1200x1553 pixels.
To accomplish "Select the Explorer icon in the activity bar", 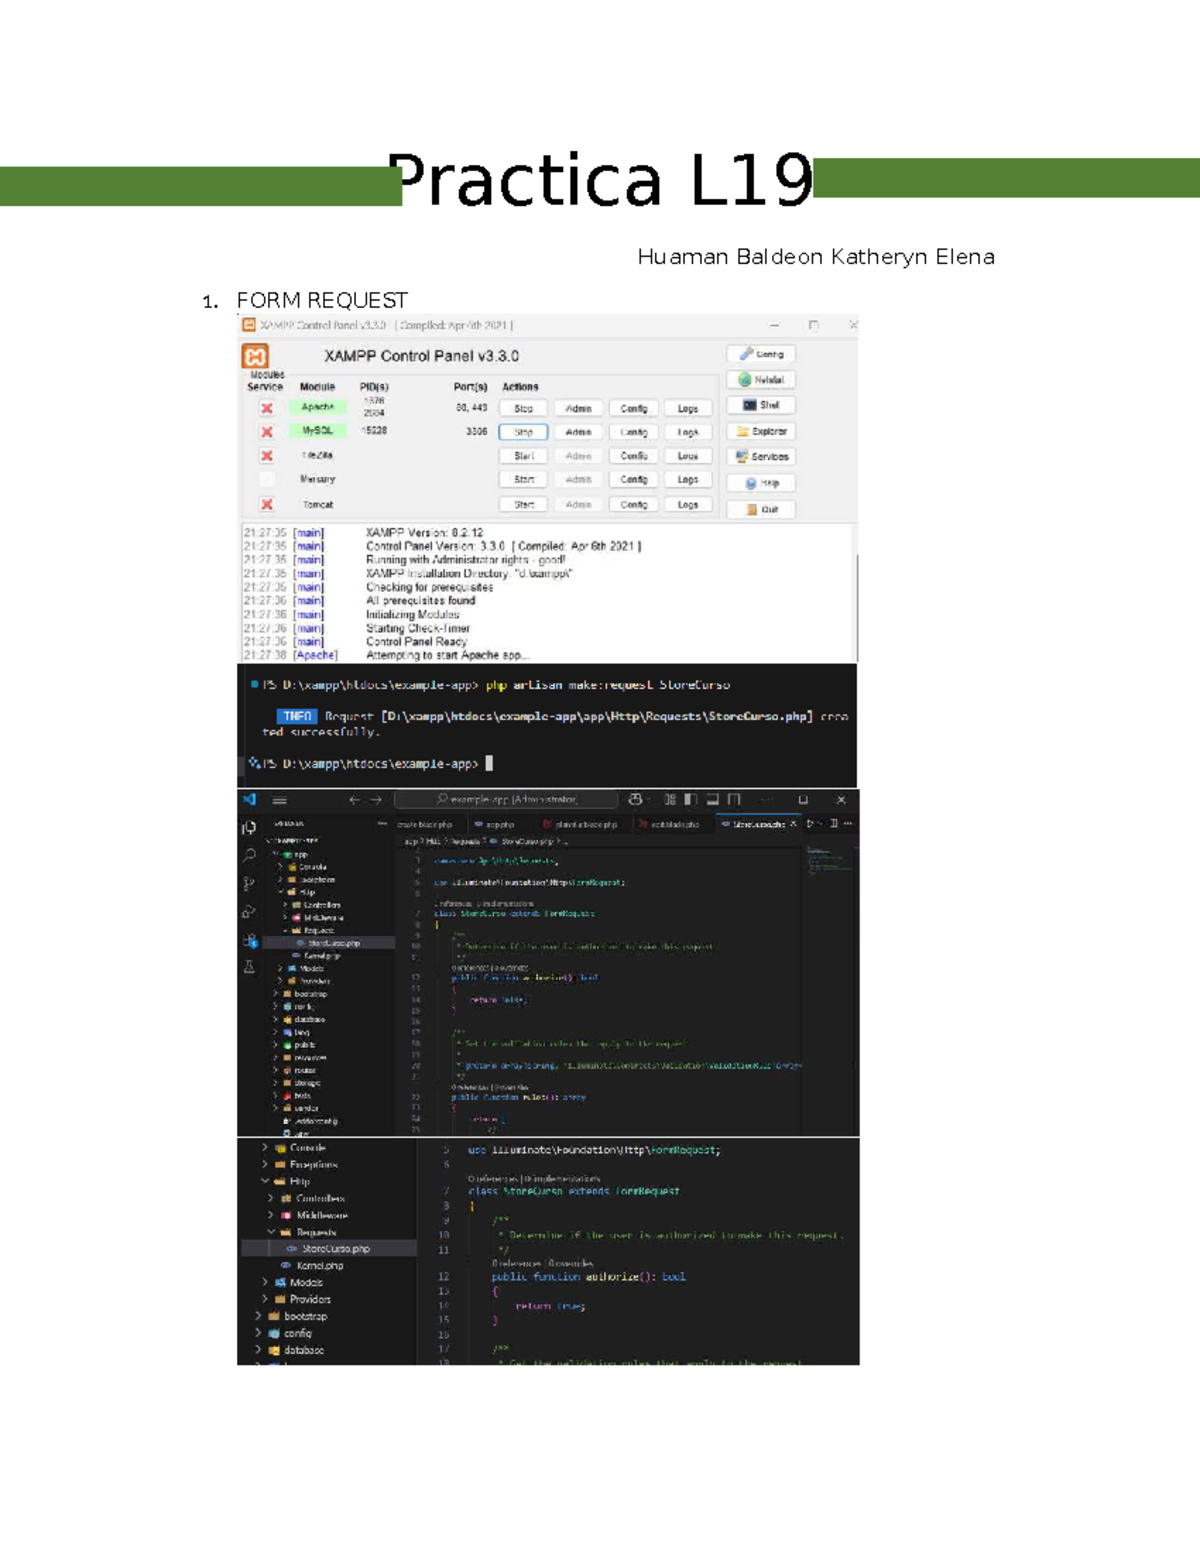I will [x=249, y=829].
